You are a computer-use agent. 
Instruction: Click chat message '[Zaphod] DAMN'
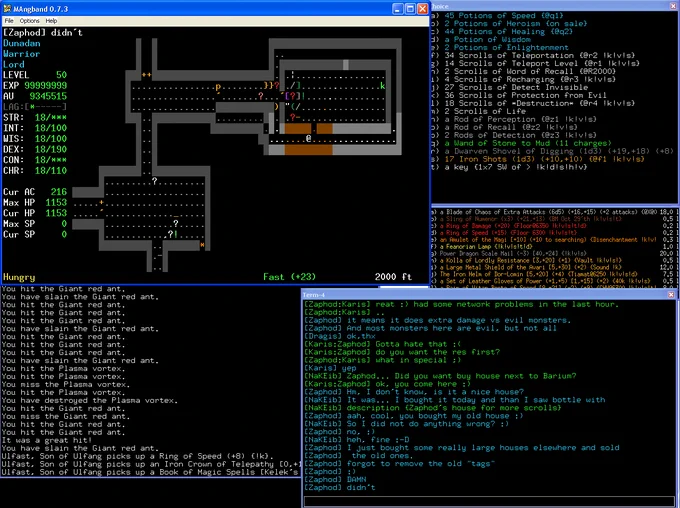(x=335, y=479)
